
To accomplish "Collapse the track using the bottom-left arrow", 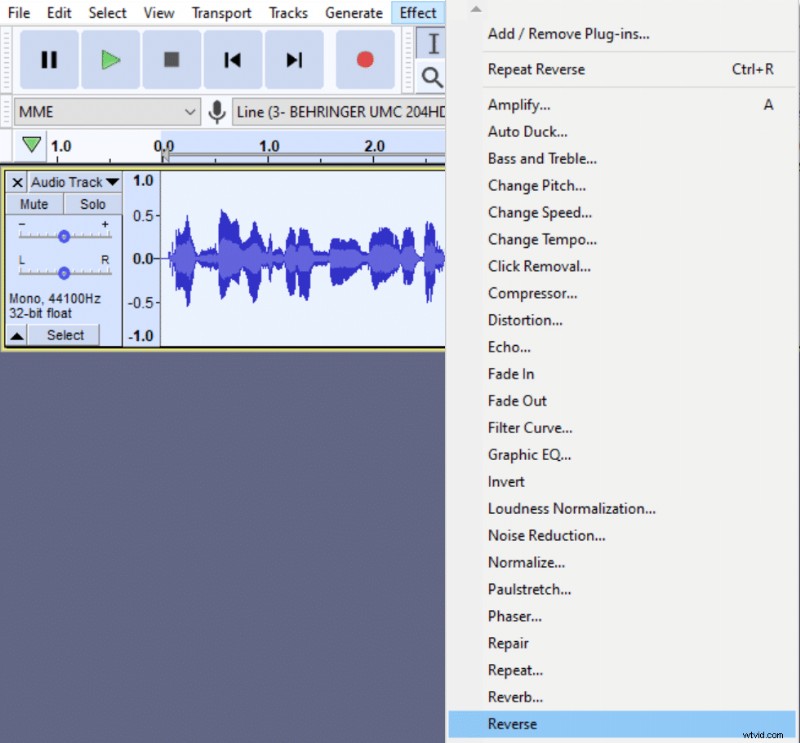I will (16, 335).
